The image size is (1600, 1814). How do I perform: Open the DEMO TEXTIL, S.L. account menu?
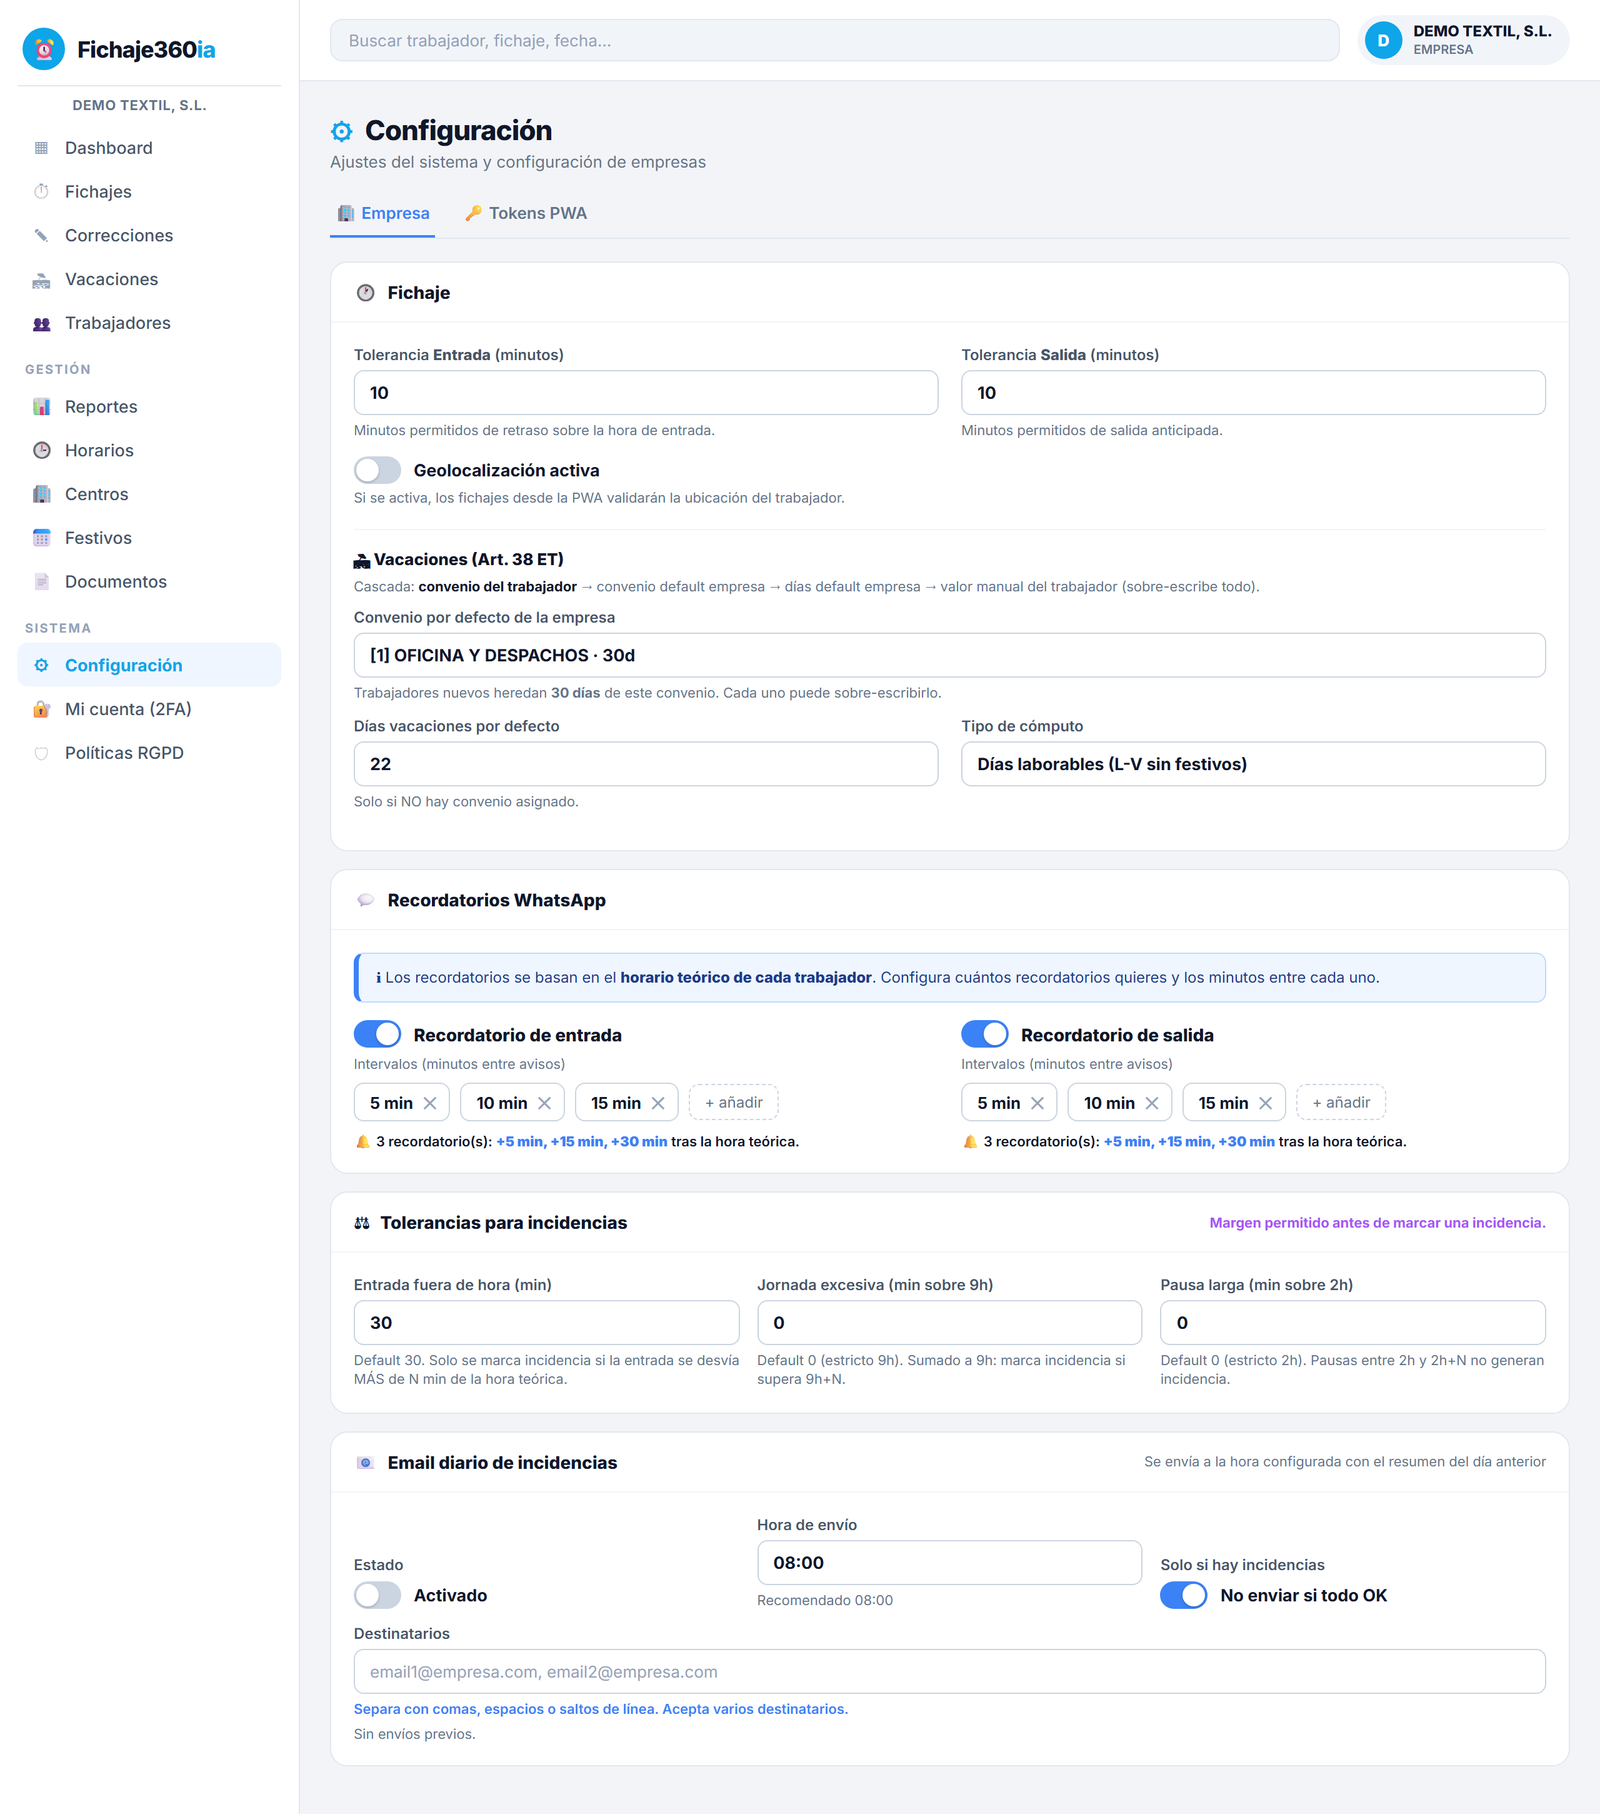pyautogui.click(x=1463, y=40)
